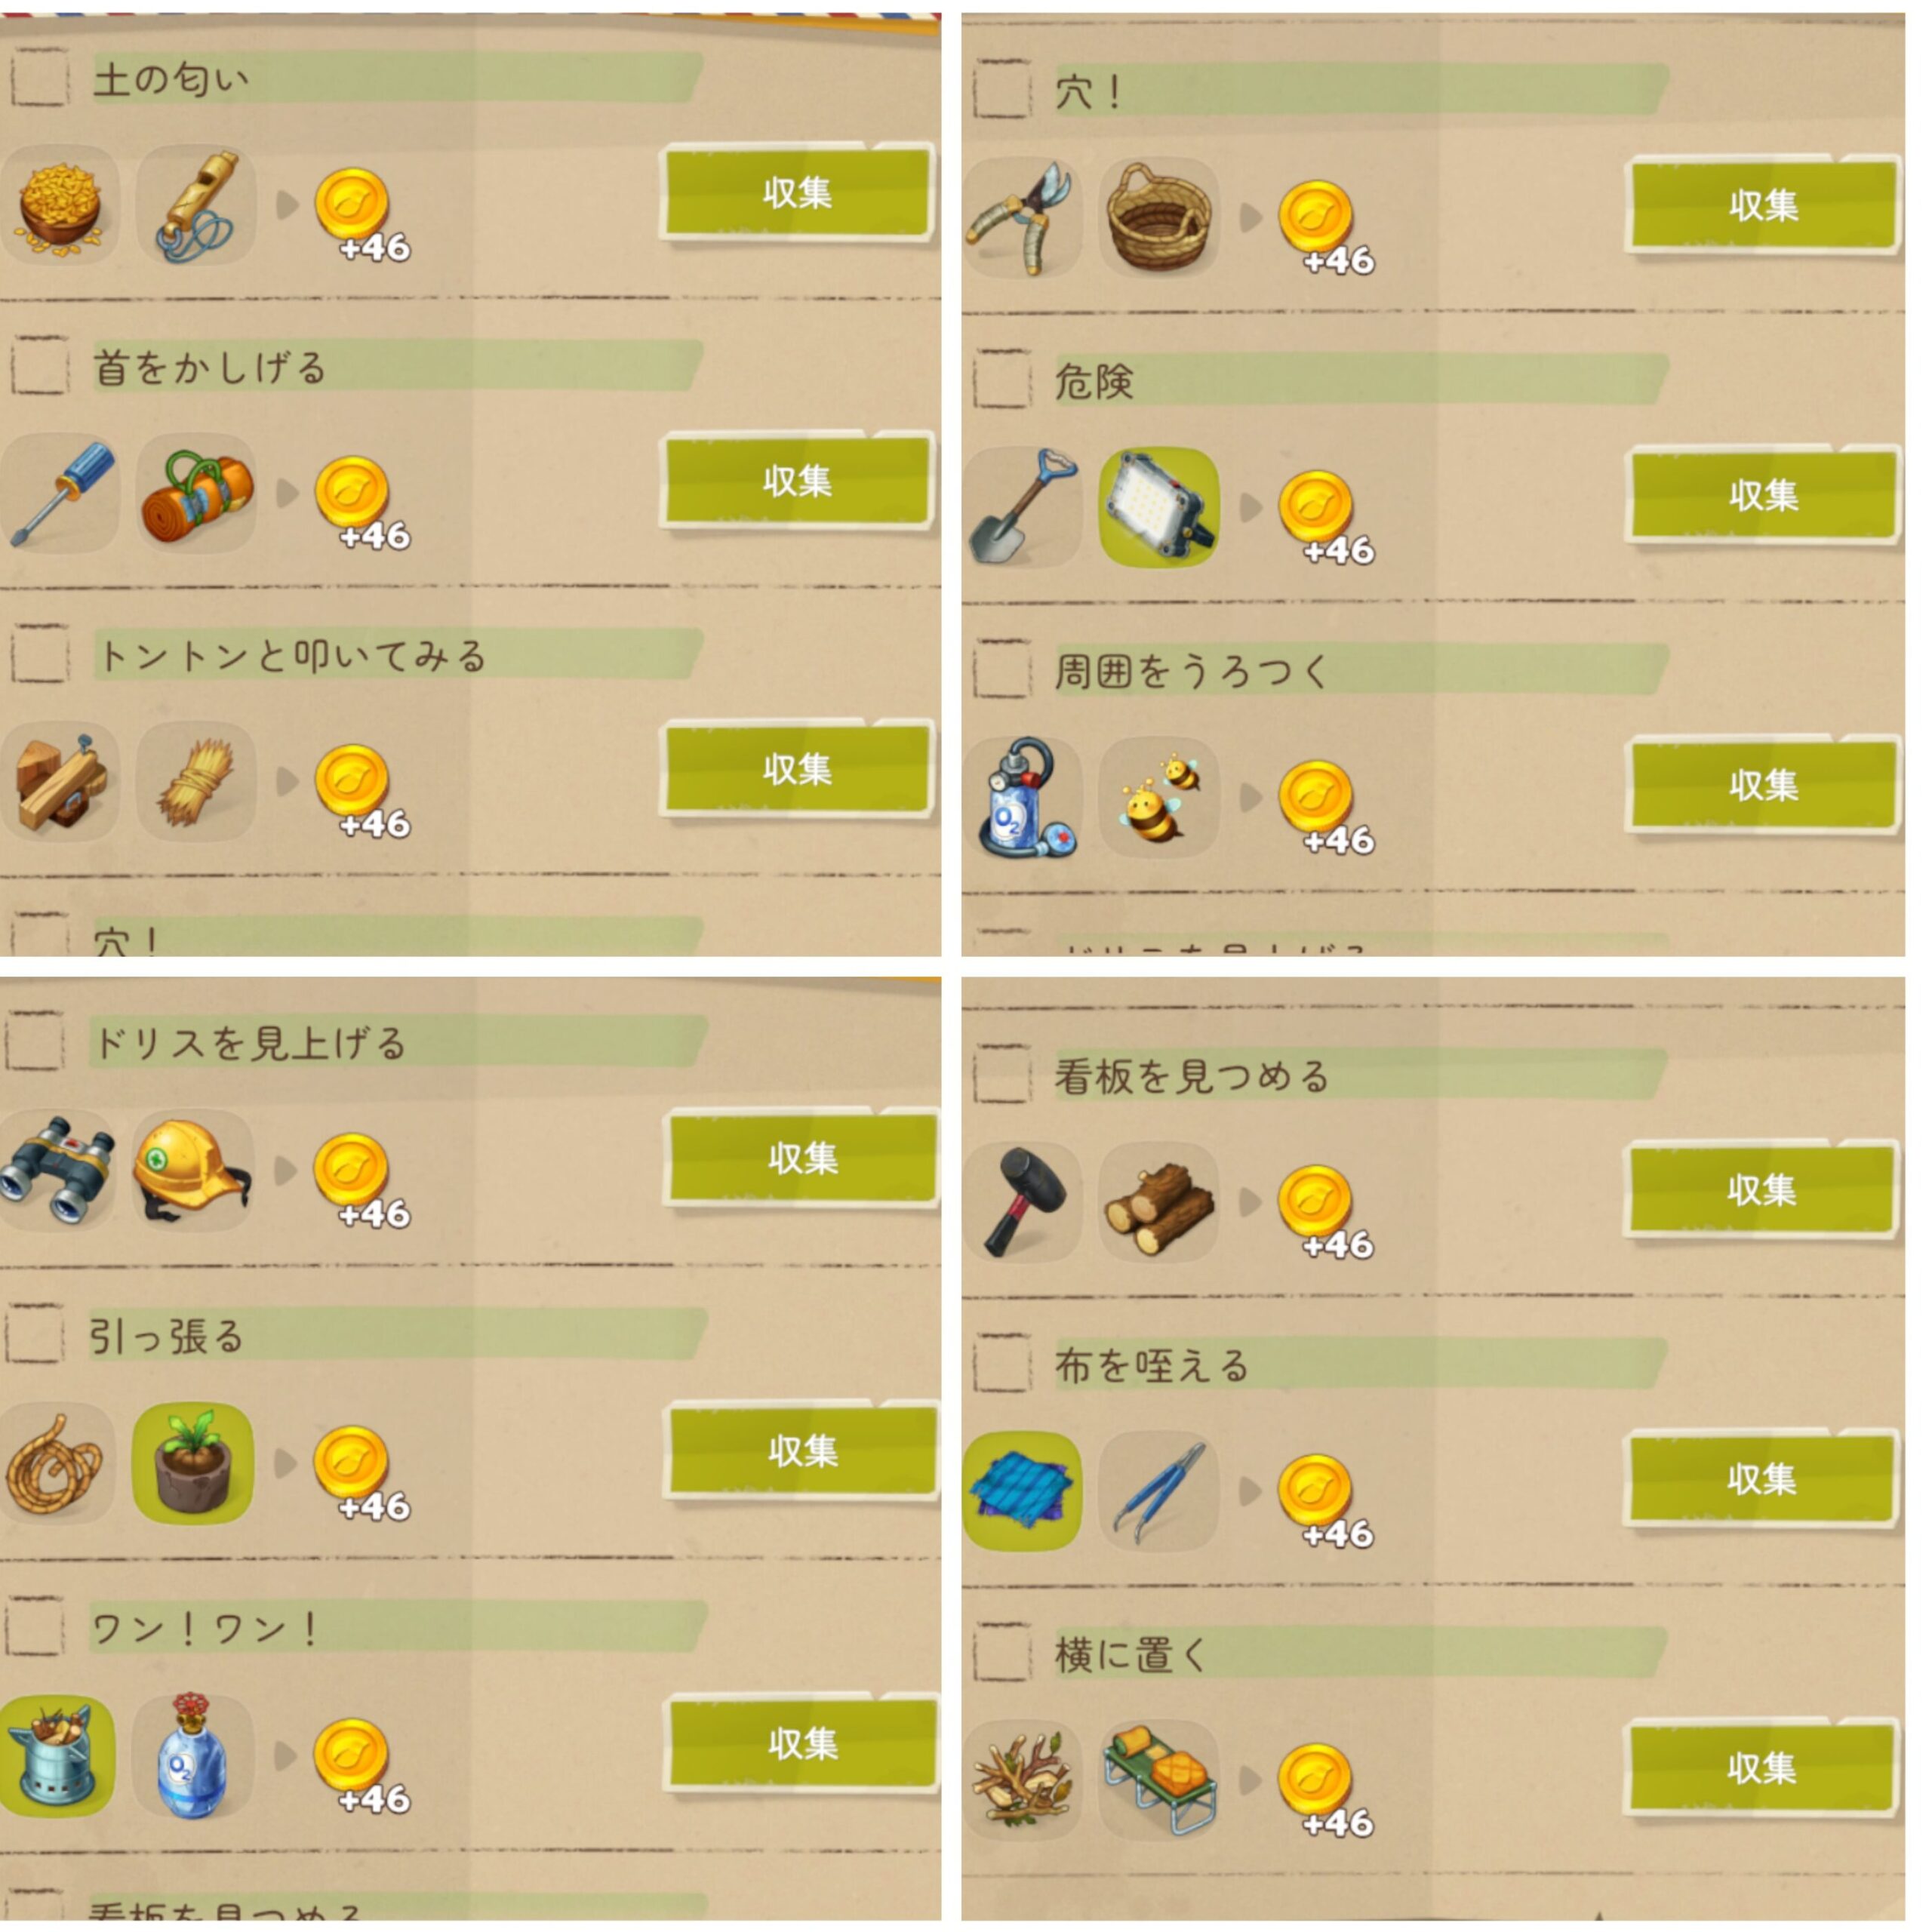Screen dimensions: 1932x1932
Task: Tap the pruning shears icon
Action: tap(1021, 218)
